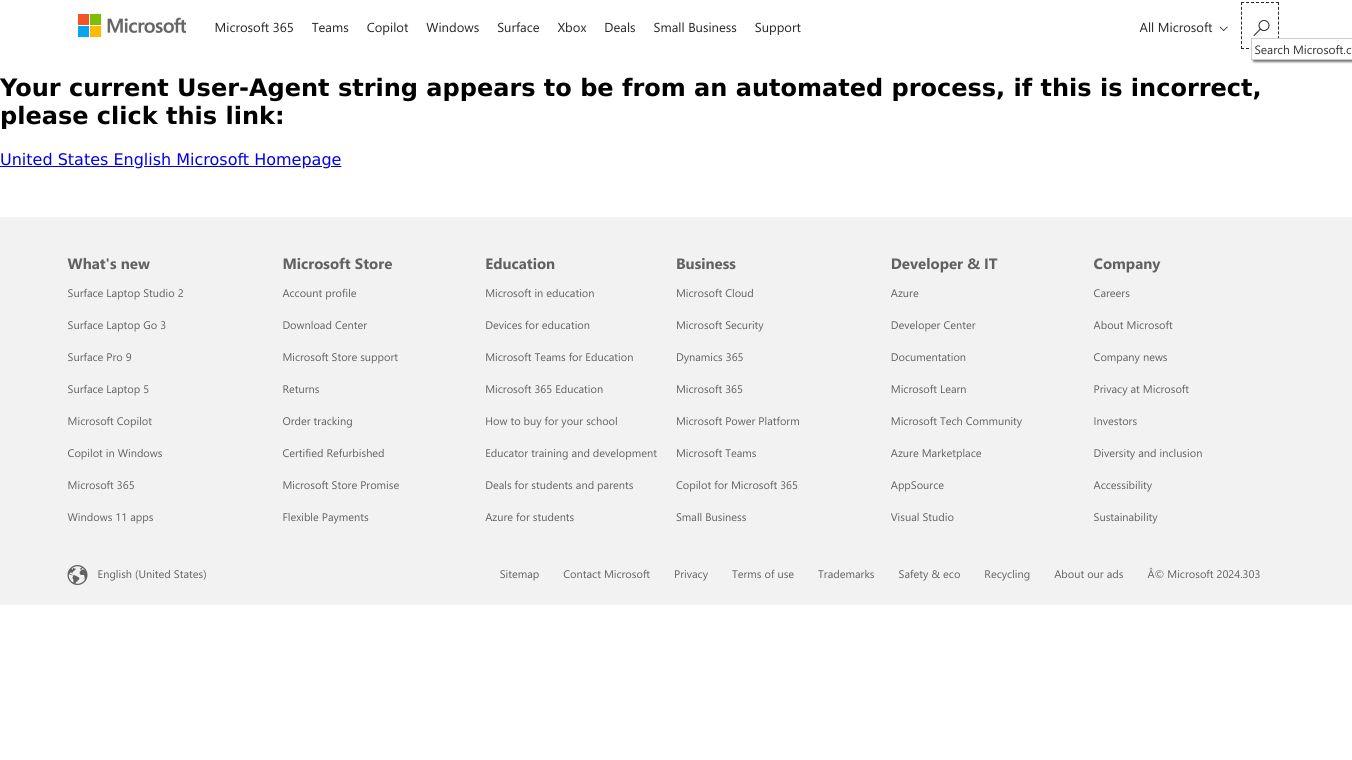This screenshot has height=760, width=1352.
Task: Click the globe language icon
Action: (x=77, y=575)
